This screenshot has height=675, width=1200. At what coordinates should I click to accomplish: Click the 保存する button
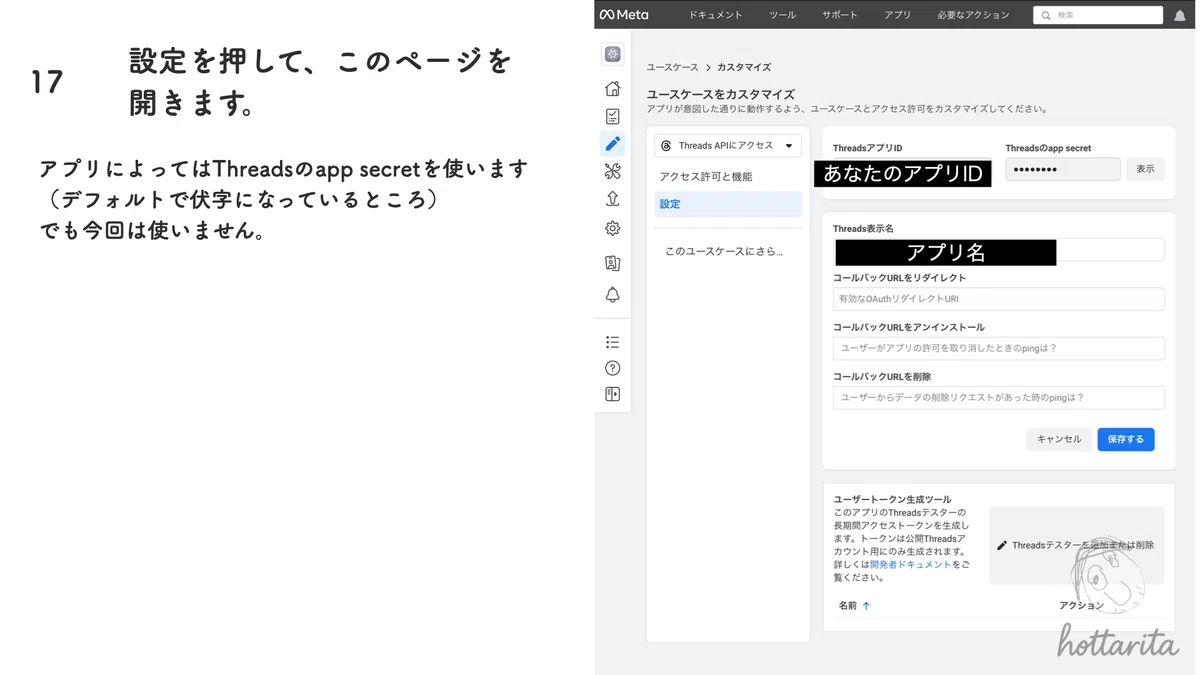click(x=1126, y=439)
